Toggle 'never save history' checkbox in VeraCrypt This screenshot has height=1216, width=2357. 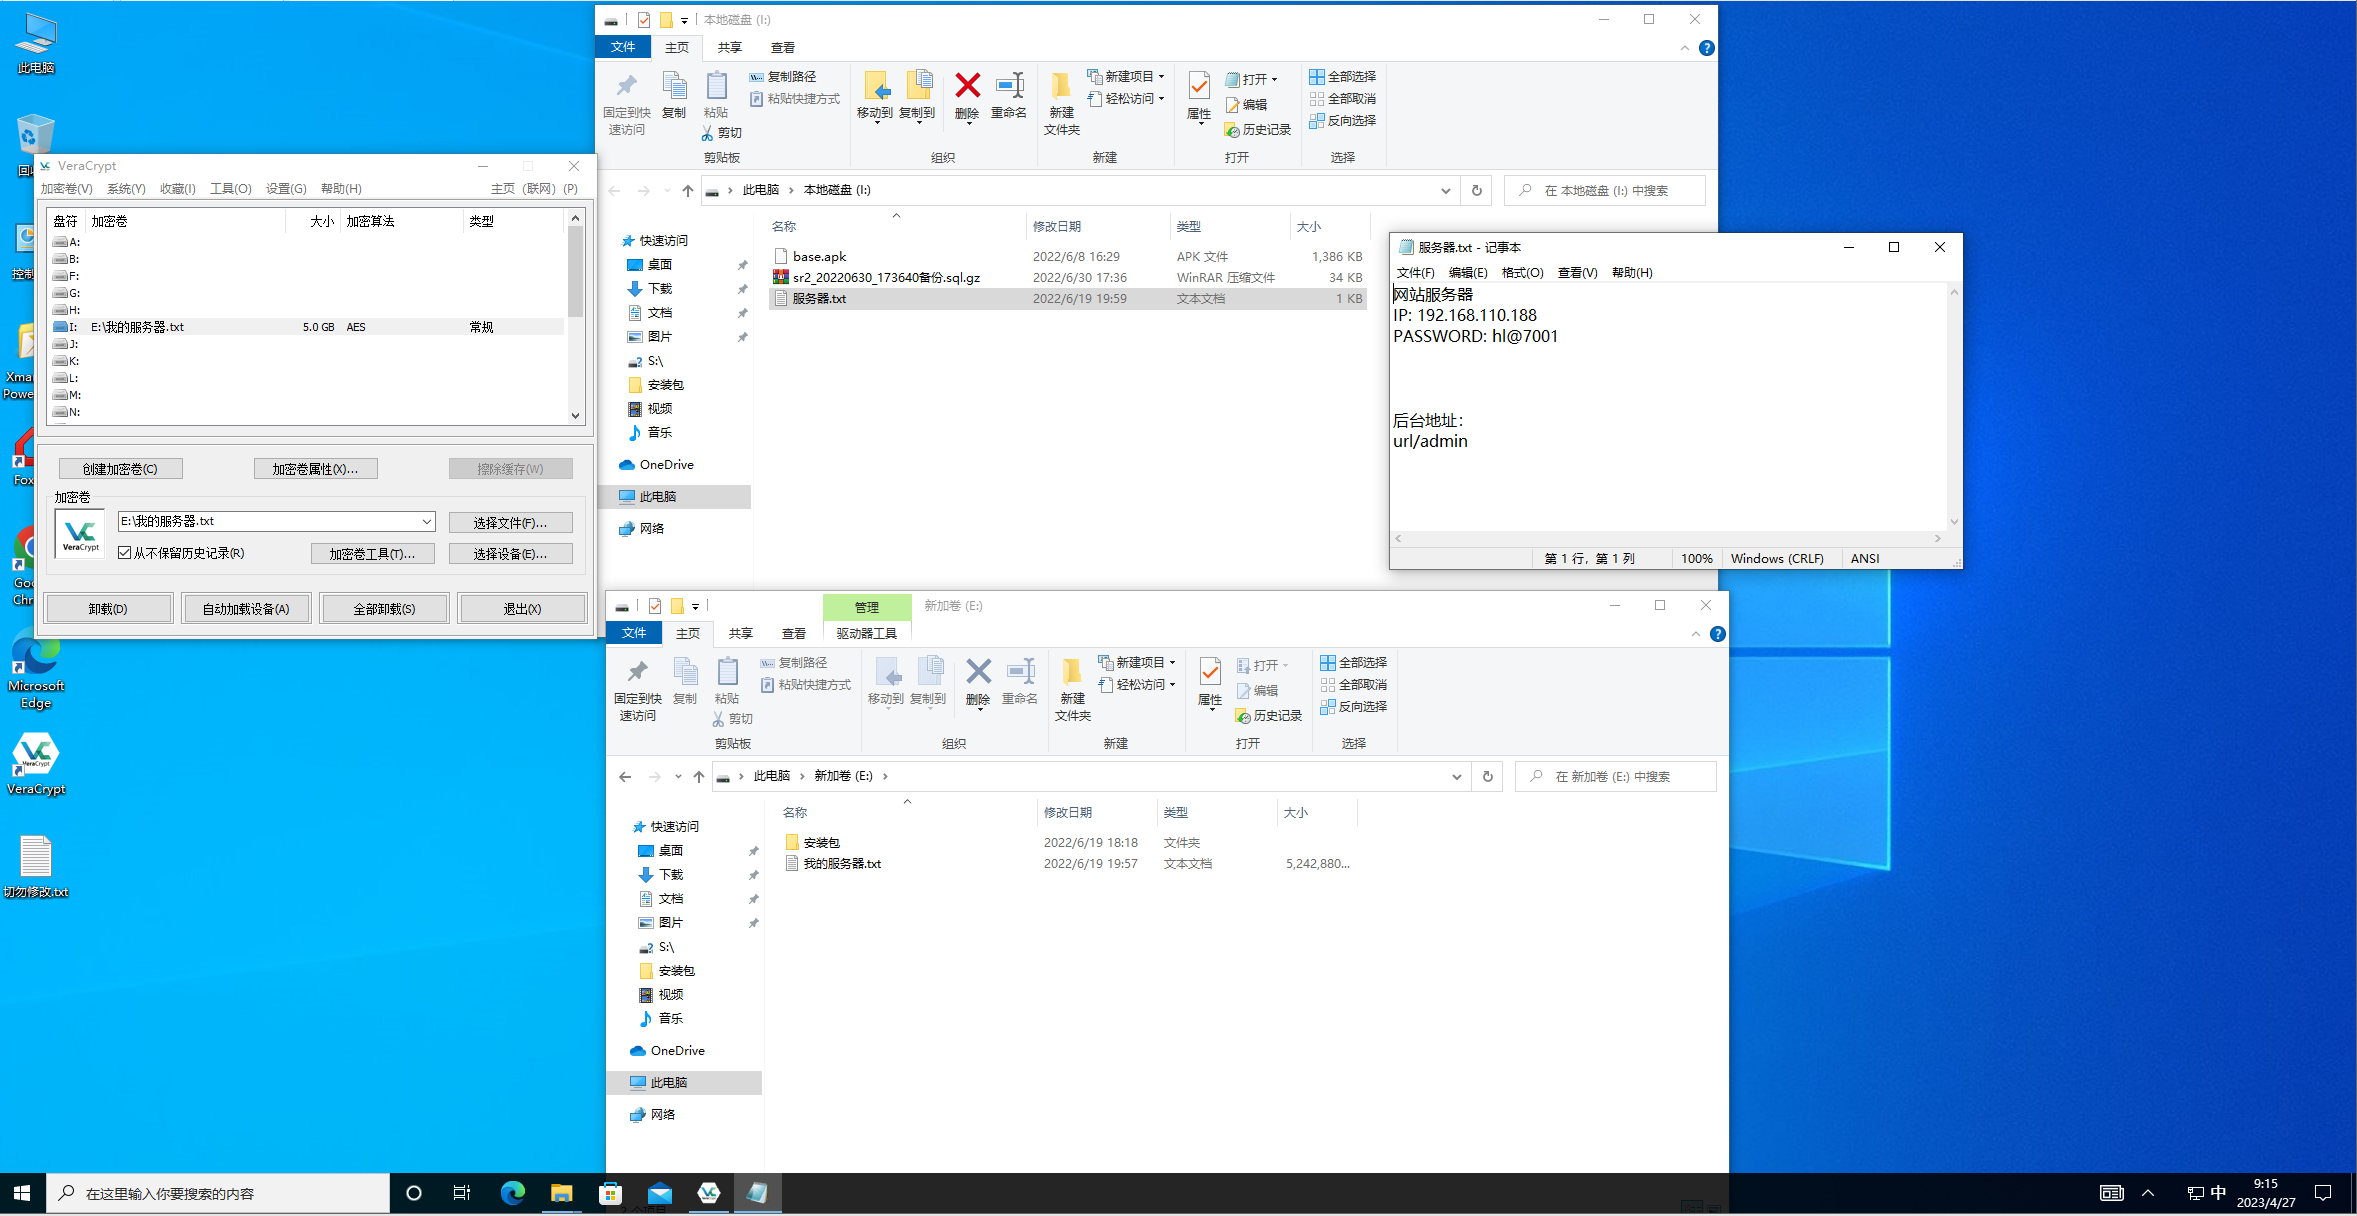coord(125,553)
